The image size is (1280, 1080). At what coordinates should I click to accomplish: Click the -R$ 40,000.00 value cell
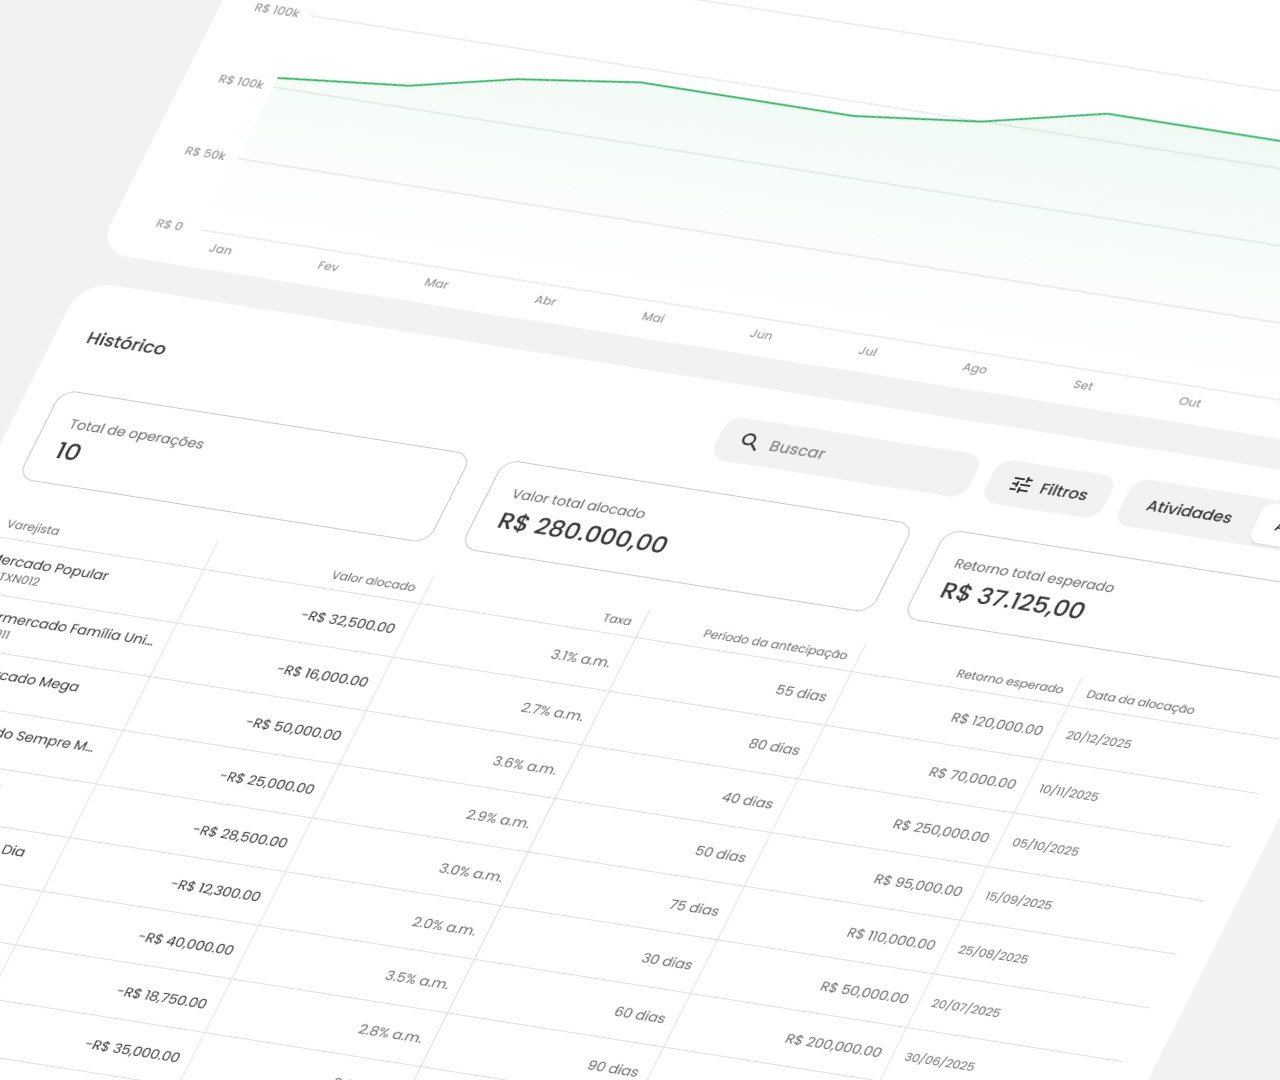coord(186,943)
